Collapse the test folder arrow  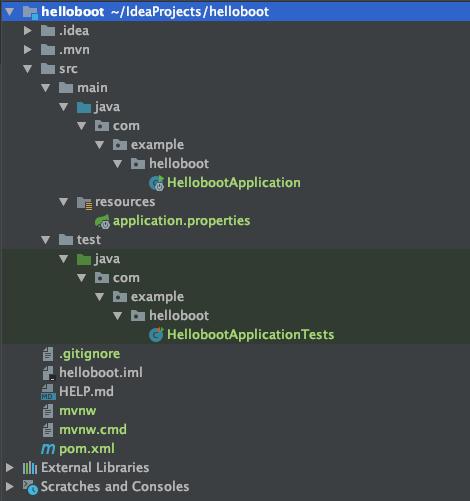click(x=46, y=240)
